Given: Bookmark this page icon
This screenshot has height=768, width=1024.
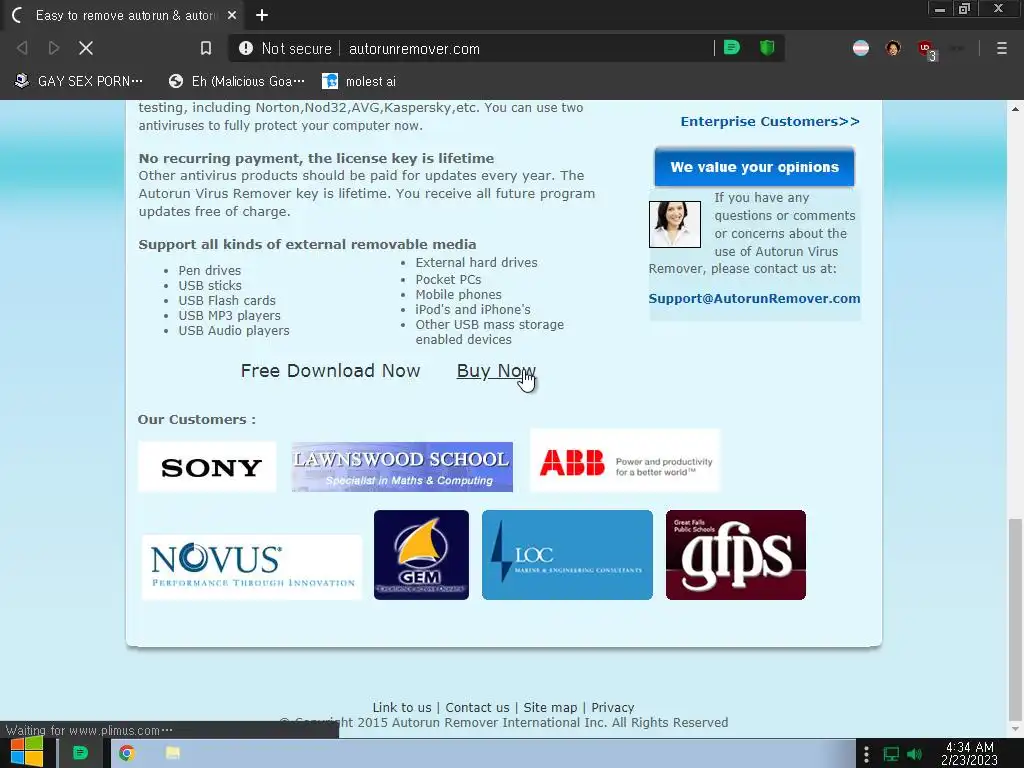Looking at the screenshot, I should pos(206,48).
